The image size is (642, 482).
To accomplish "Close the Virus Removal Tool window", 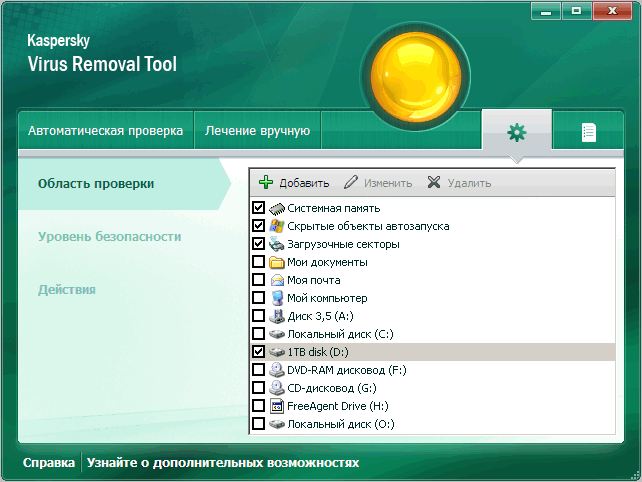I will pos(612,11).
